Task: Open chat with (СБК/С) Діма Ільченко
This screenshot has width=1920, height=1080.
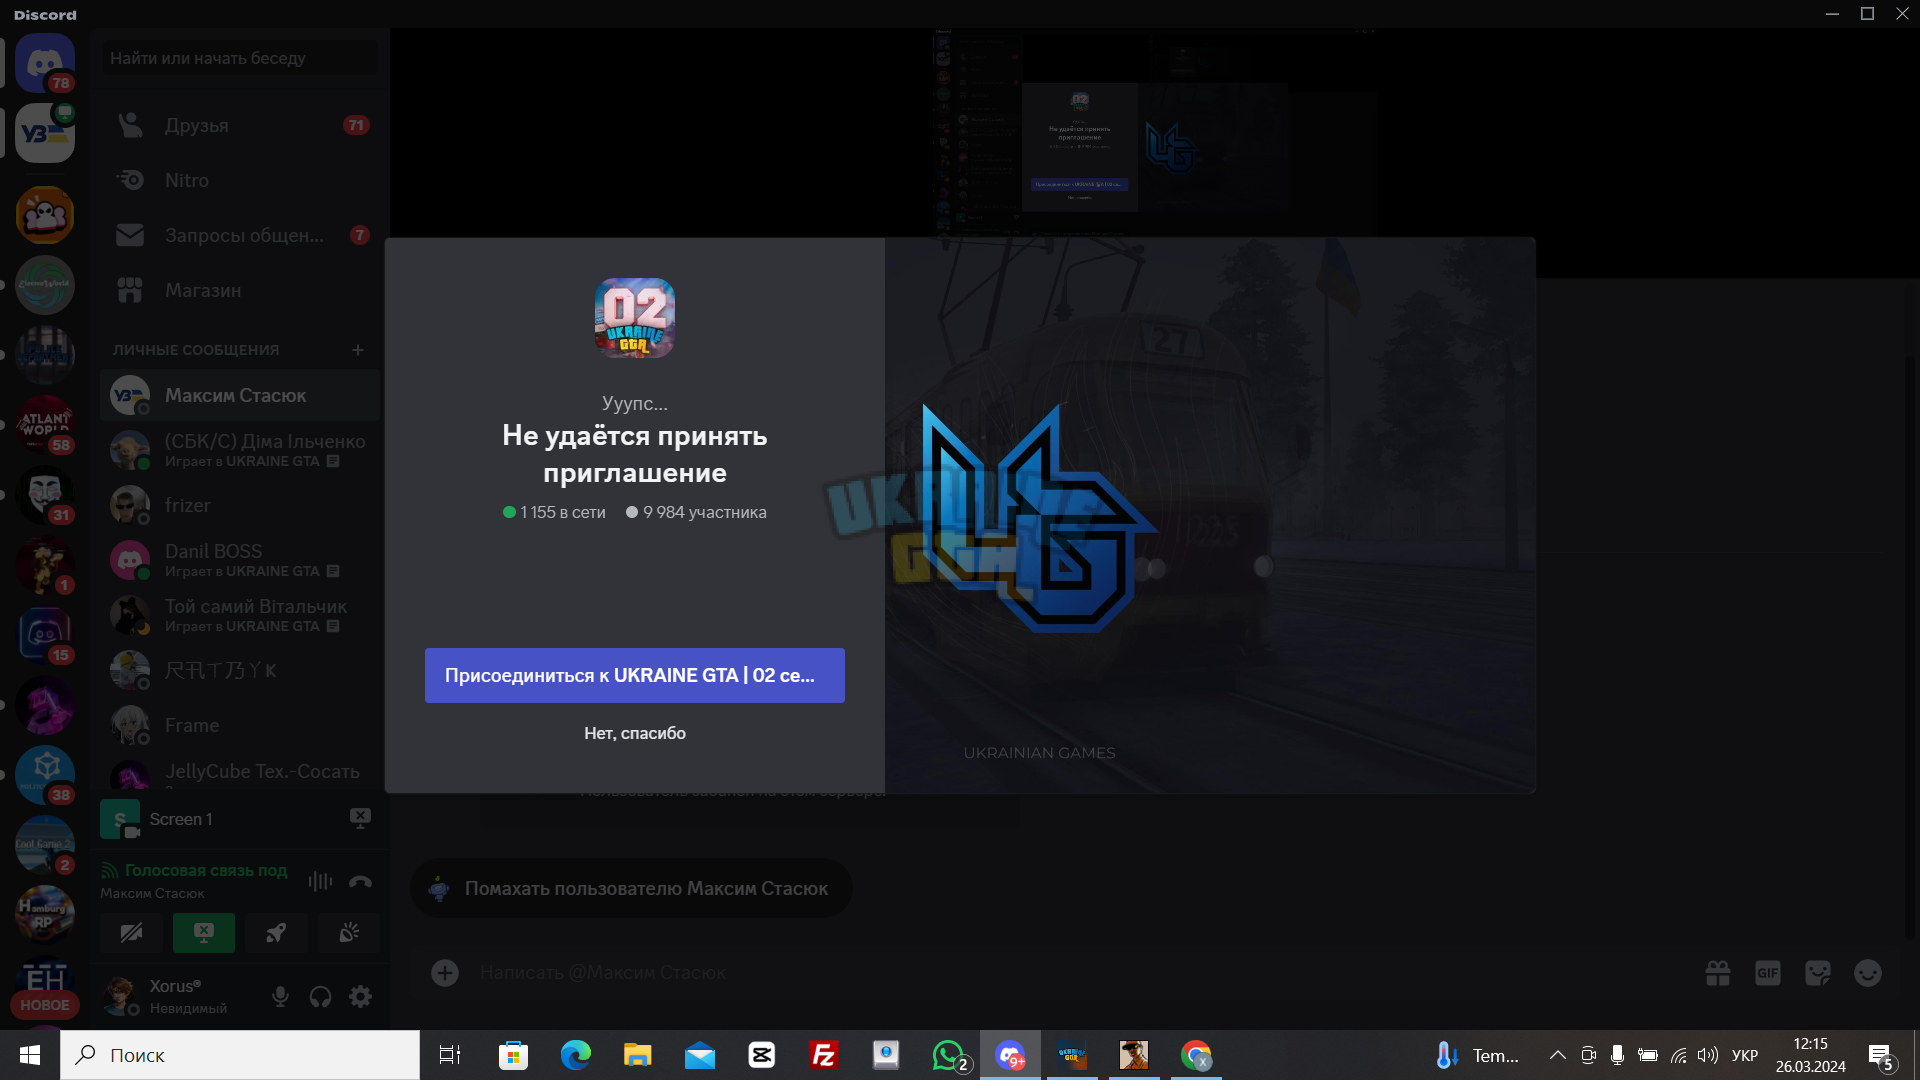Action: click(x=240, y=450)
